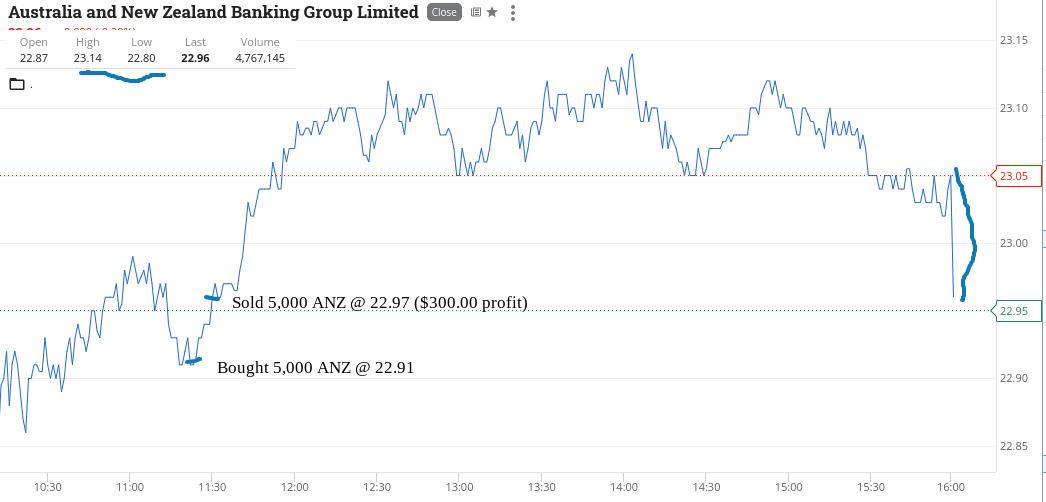
Task: Click the High value 23.14
Action: point(87,58)
